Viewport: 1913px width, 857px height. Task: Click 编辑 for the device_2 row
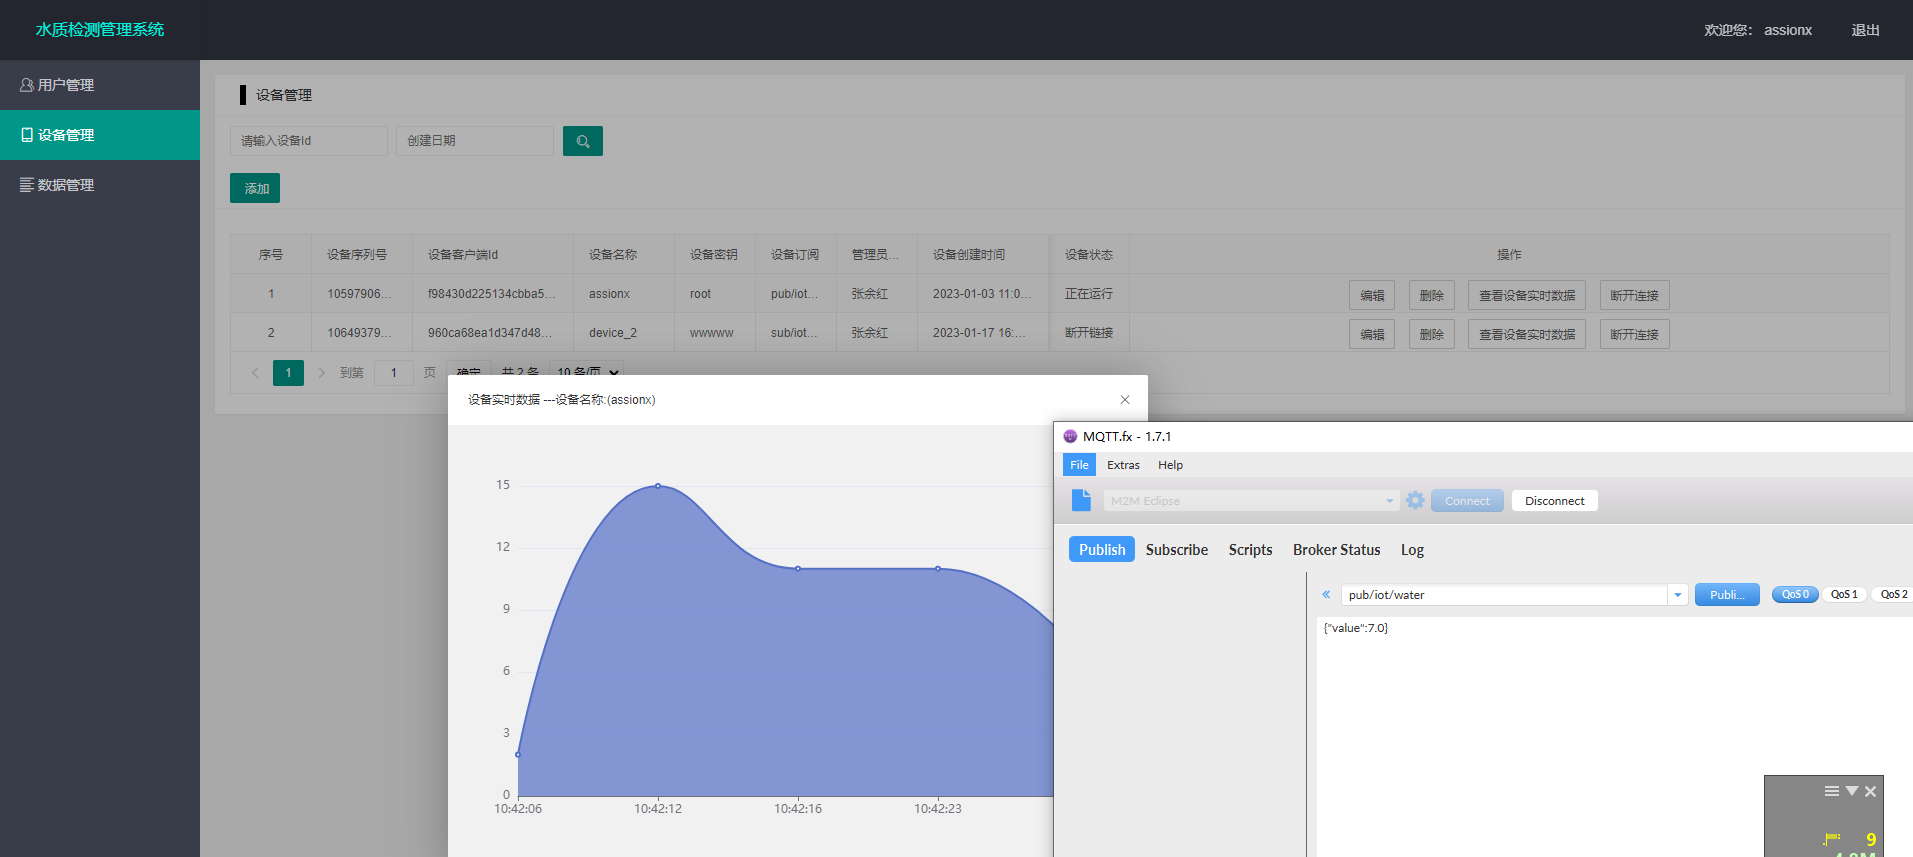[1372, 334]
